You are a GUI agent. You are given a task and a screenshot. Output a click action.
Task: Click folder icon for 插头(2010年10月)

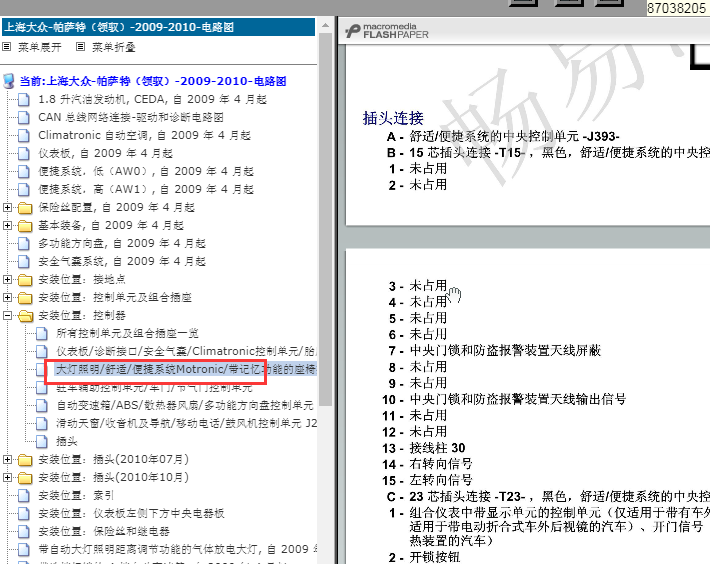pos(25,478)
